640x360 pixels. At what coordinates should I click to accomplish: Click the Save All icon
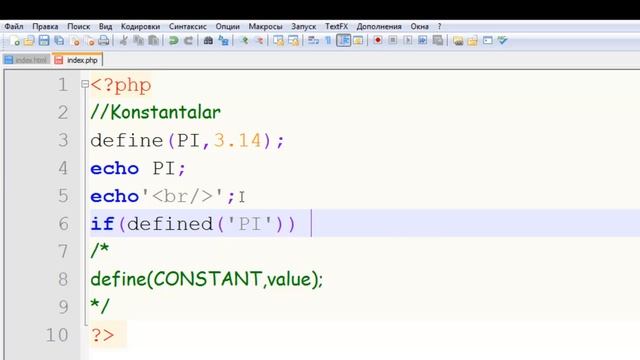tap(59, 40)
